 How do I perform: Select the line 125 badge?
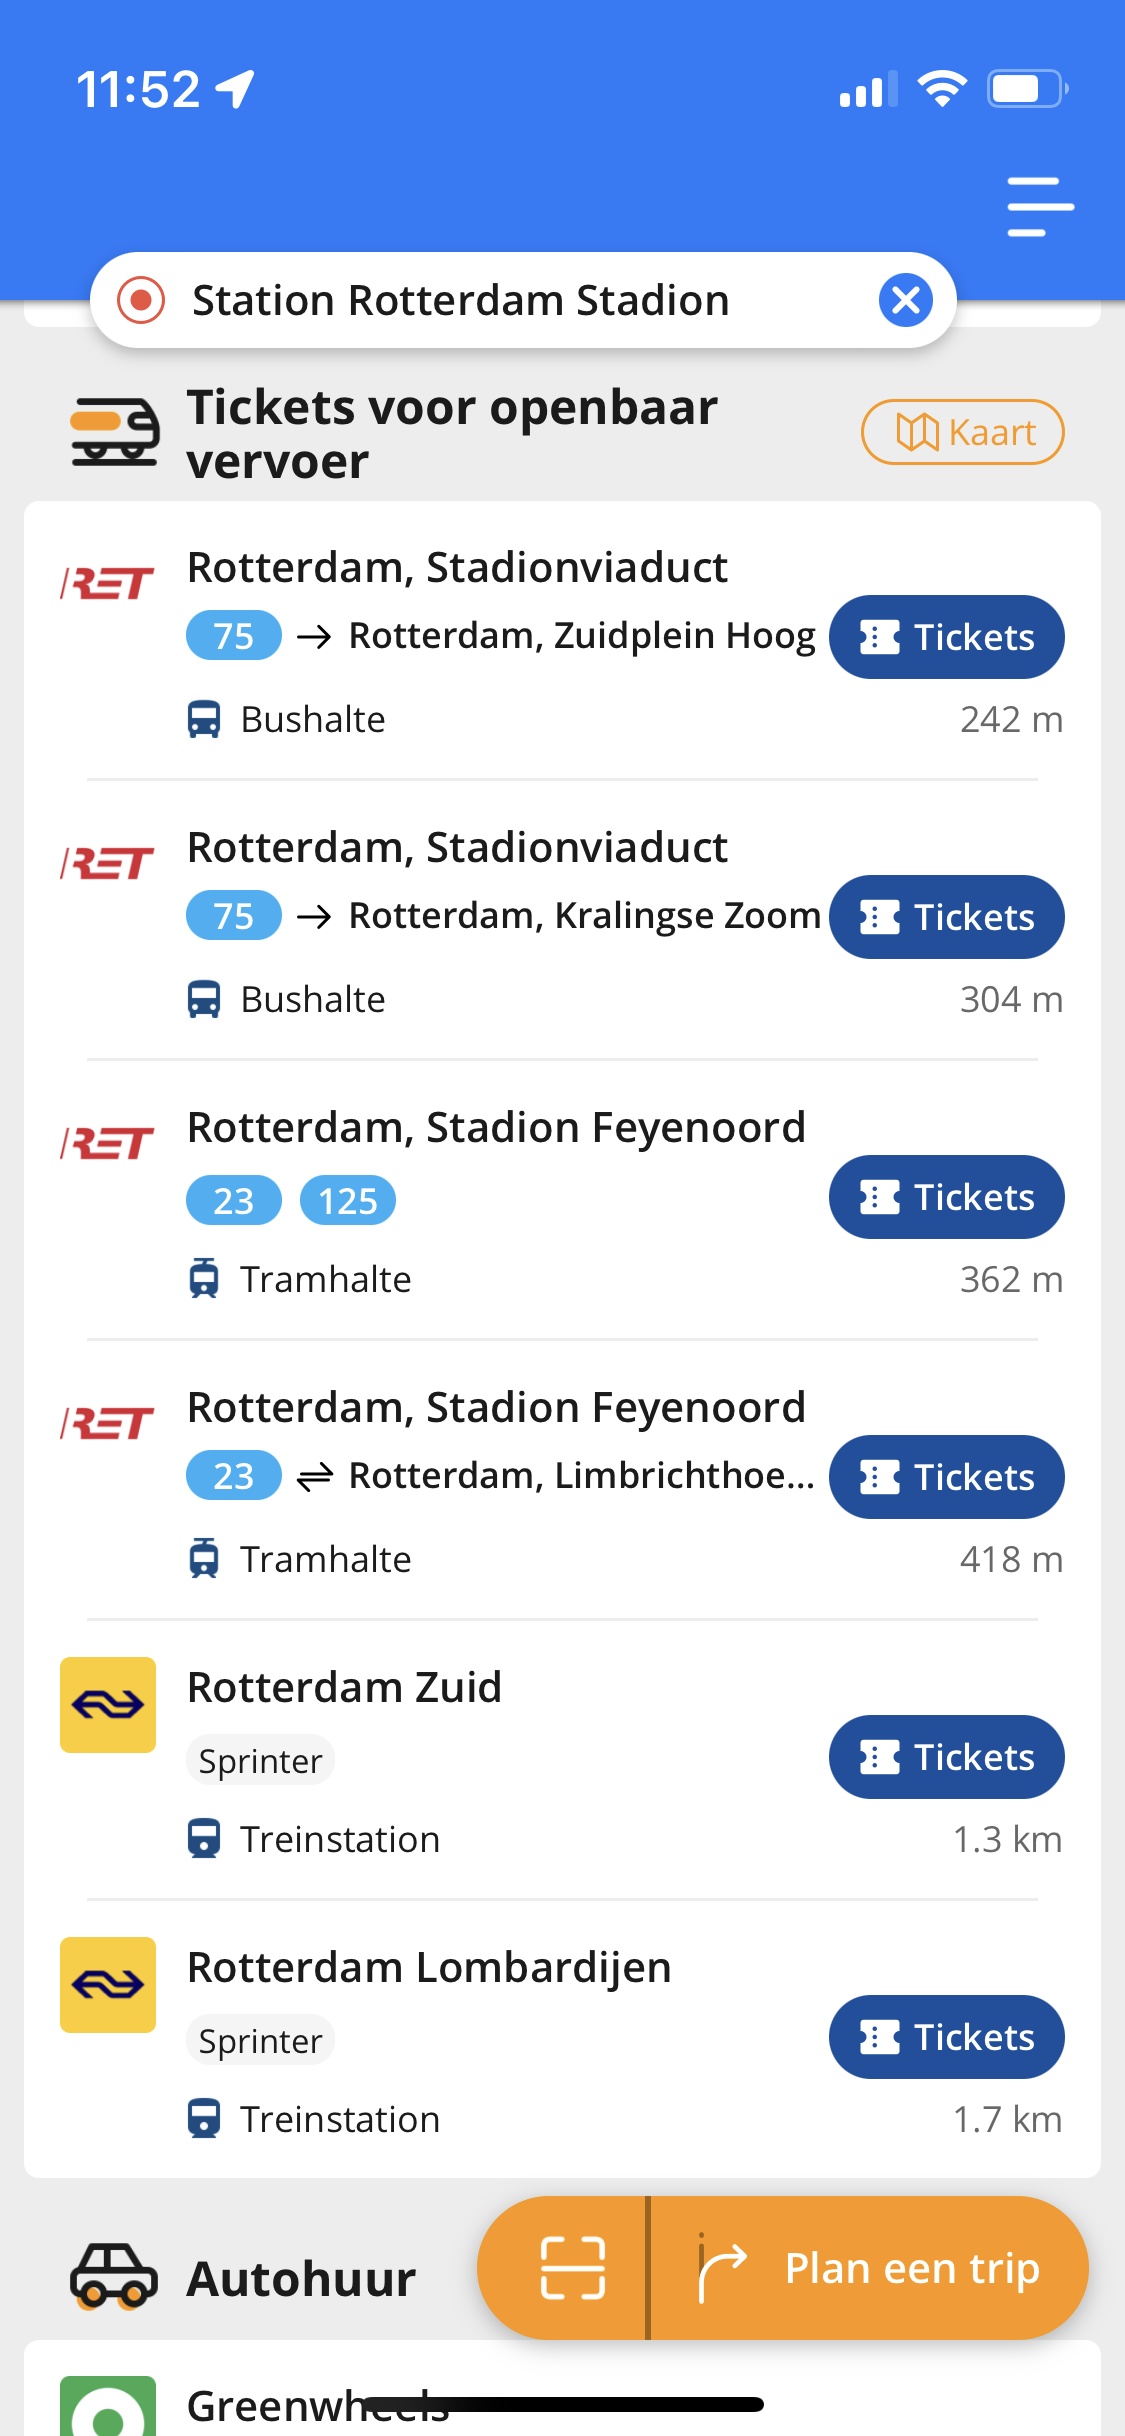(x=347, y=1200)
